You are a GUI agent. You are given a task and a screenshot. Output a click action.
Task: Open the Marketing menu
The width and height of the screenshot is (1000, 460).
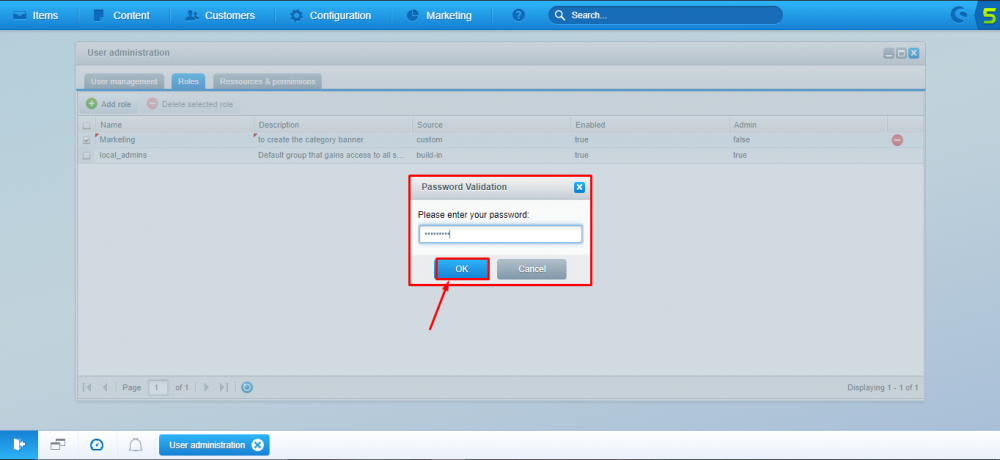click(x=440, y=15)
